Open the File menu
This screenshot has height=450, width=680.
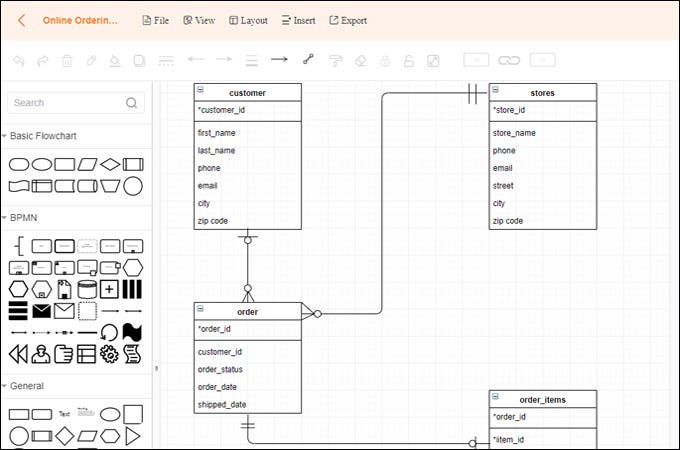156,20
